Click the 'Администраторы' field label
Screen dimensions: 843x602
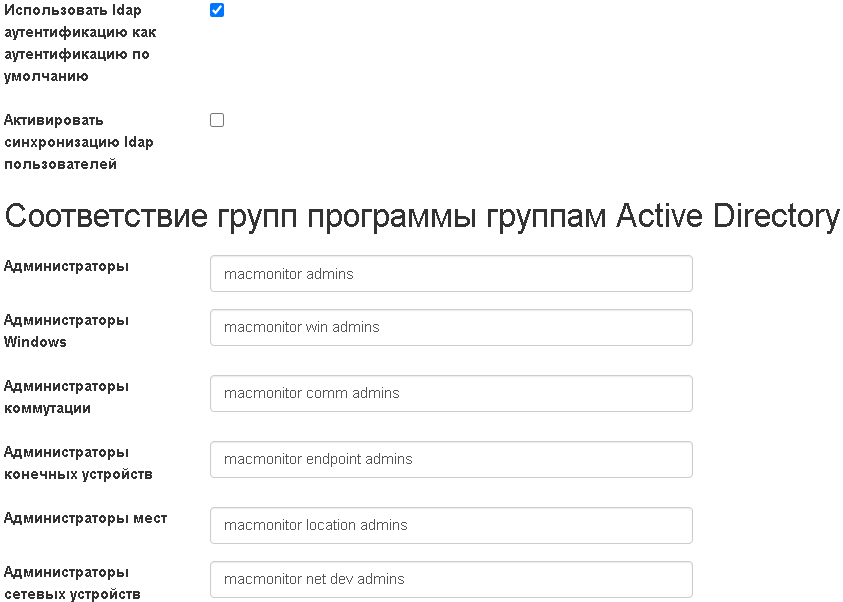click(x=66, y=266)
